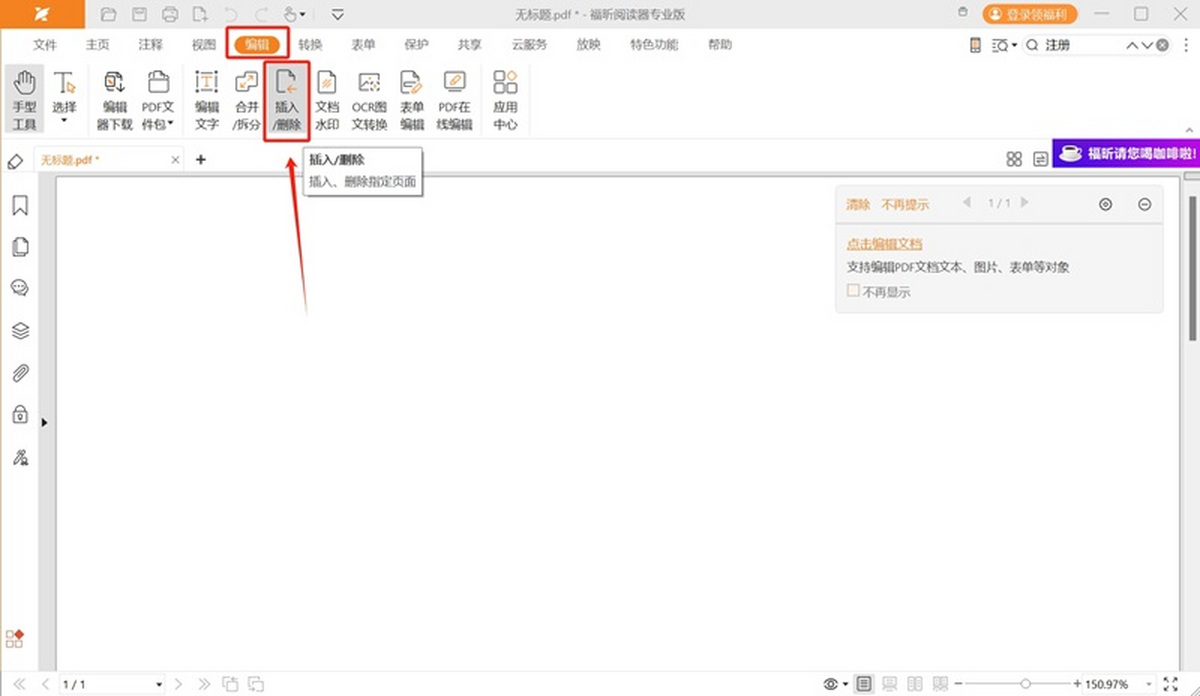
Task: Open the Attachments paperclip panel
Action: coord(20,373)
